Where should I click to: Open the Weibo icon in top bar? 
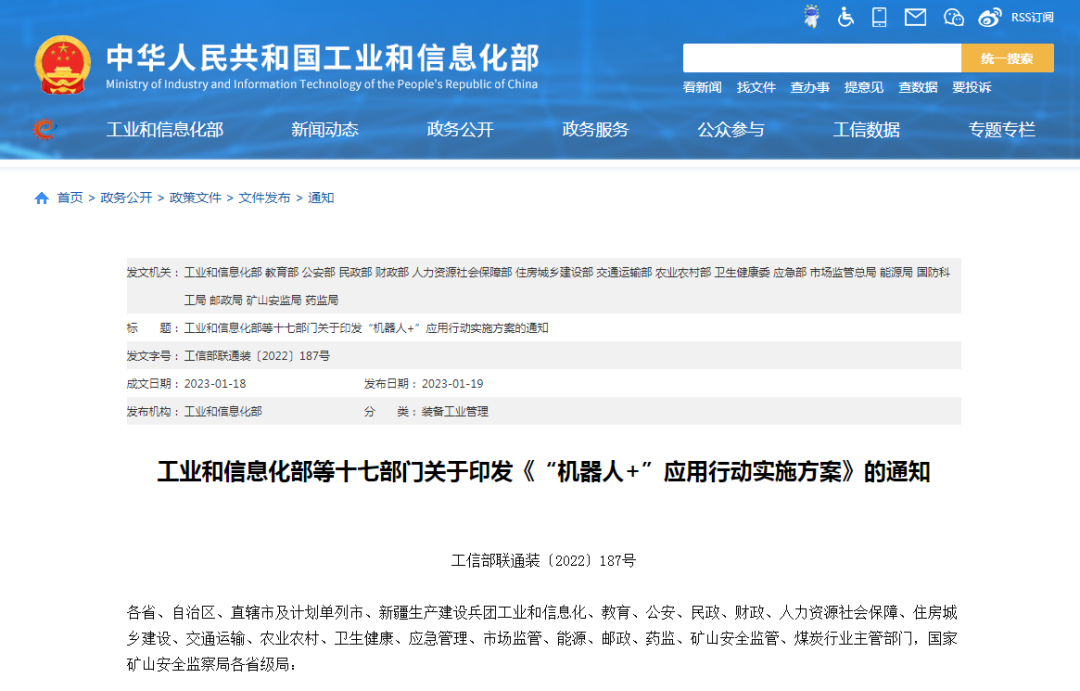coord(989,17)
